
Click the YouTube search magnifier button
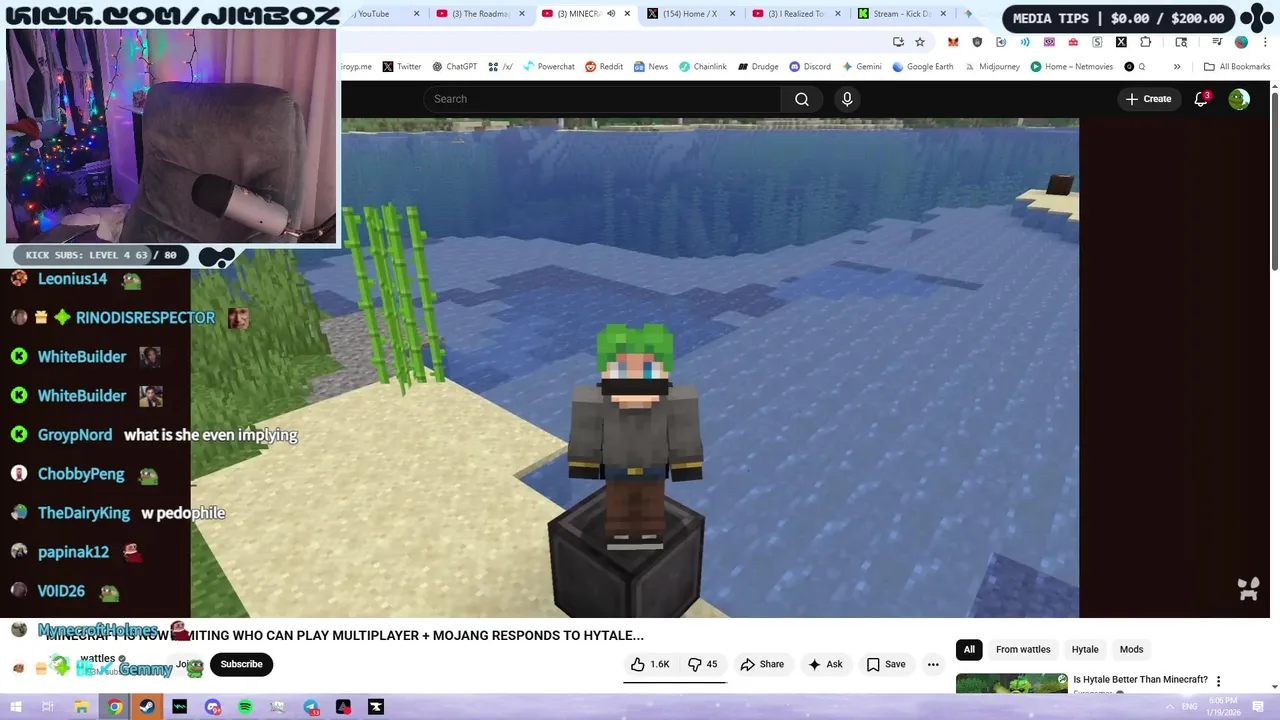click(802, 99)
